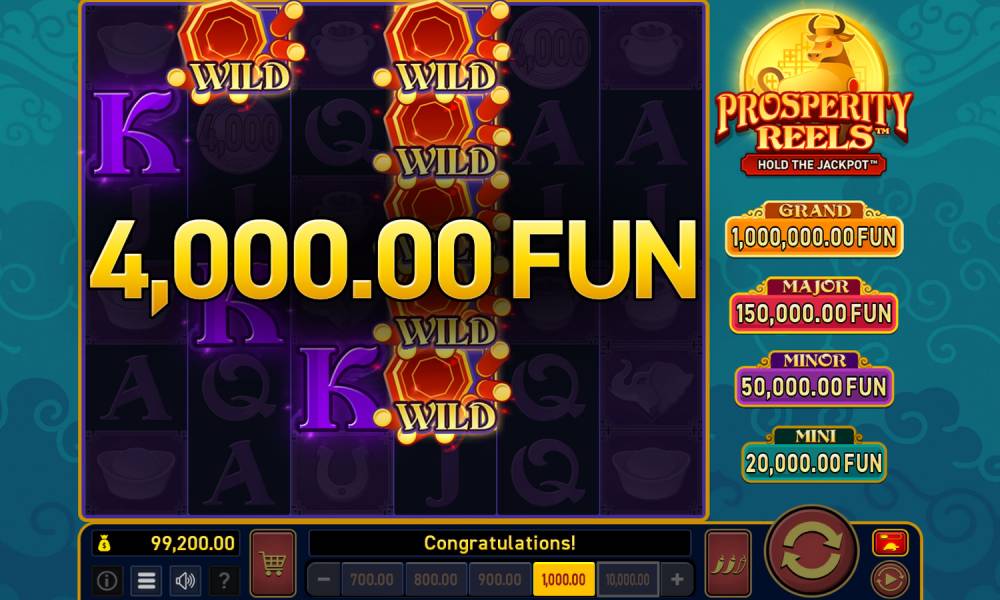Spin the reels with the round button
1000x600 pixels.
pyautogui.click(x=811, y=553)
